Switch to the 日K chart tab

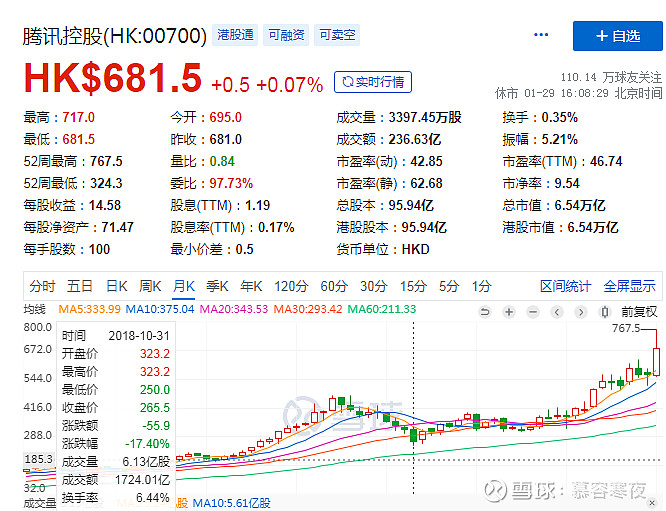(x=116, y=286)
